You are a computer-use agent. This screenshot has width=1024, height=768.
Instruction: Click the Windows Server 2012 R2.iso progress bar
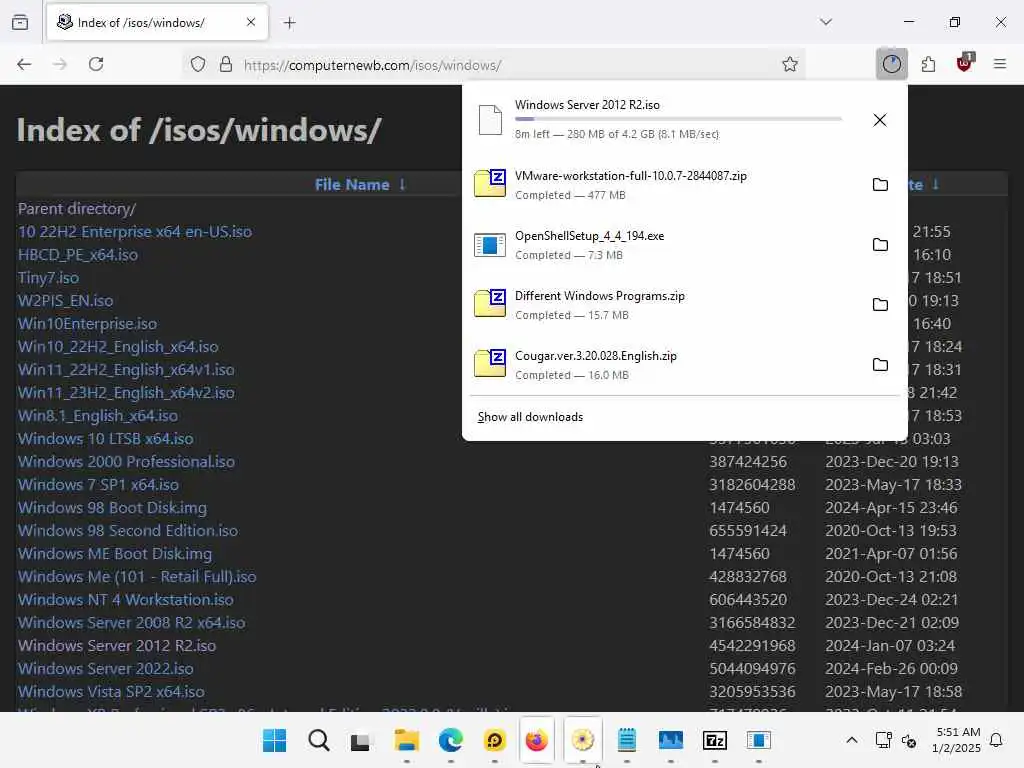(x=679, y=119)
